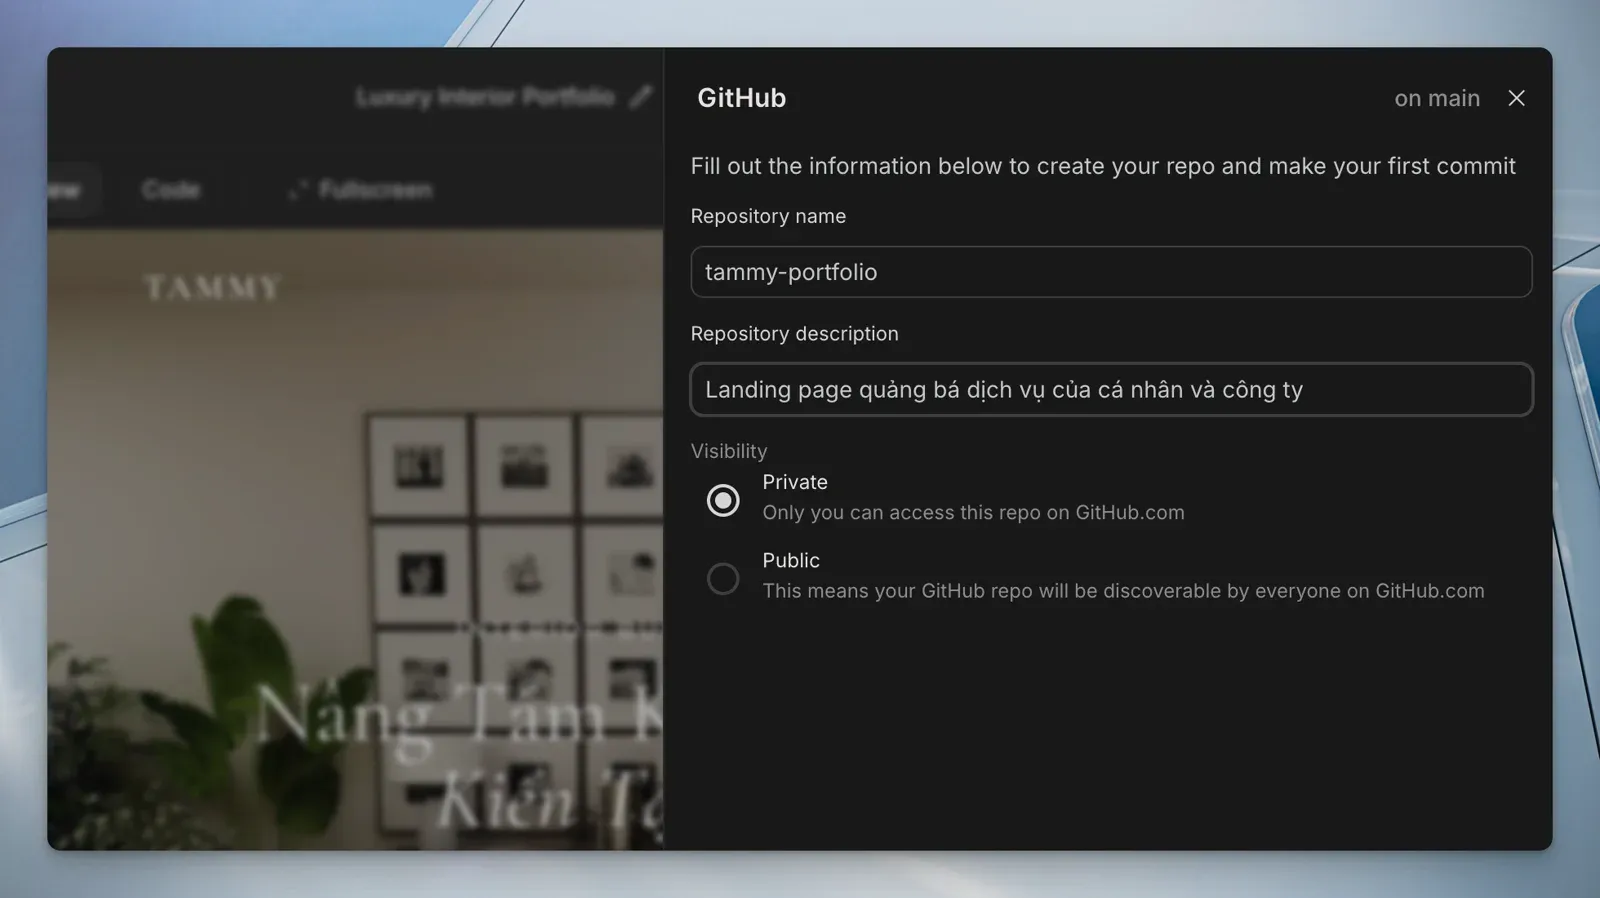Screen dimensions: 1600x898
Task: Click the pencil edit icon beside project title
Action: (x=640, y=97)
